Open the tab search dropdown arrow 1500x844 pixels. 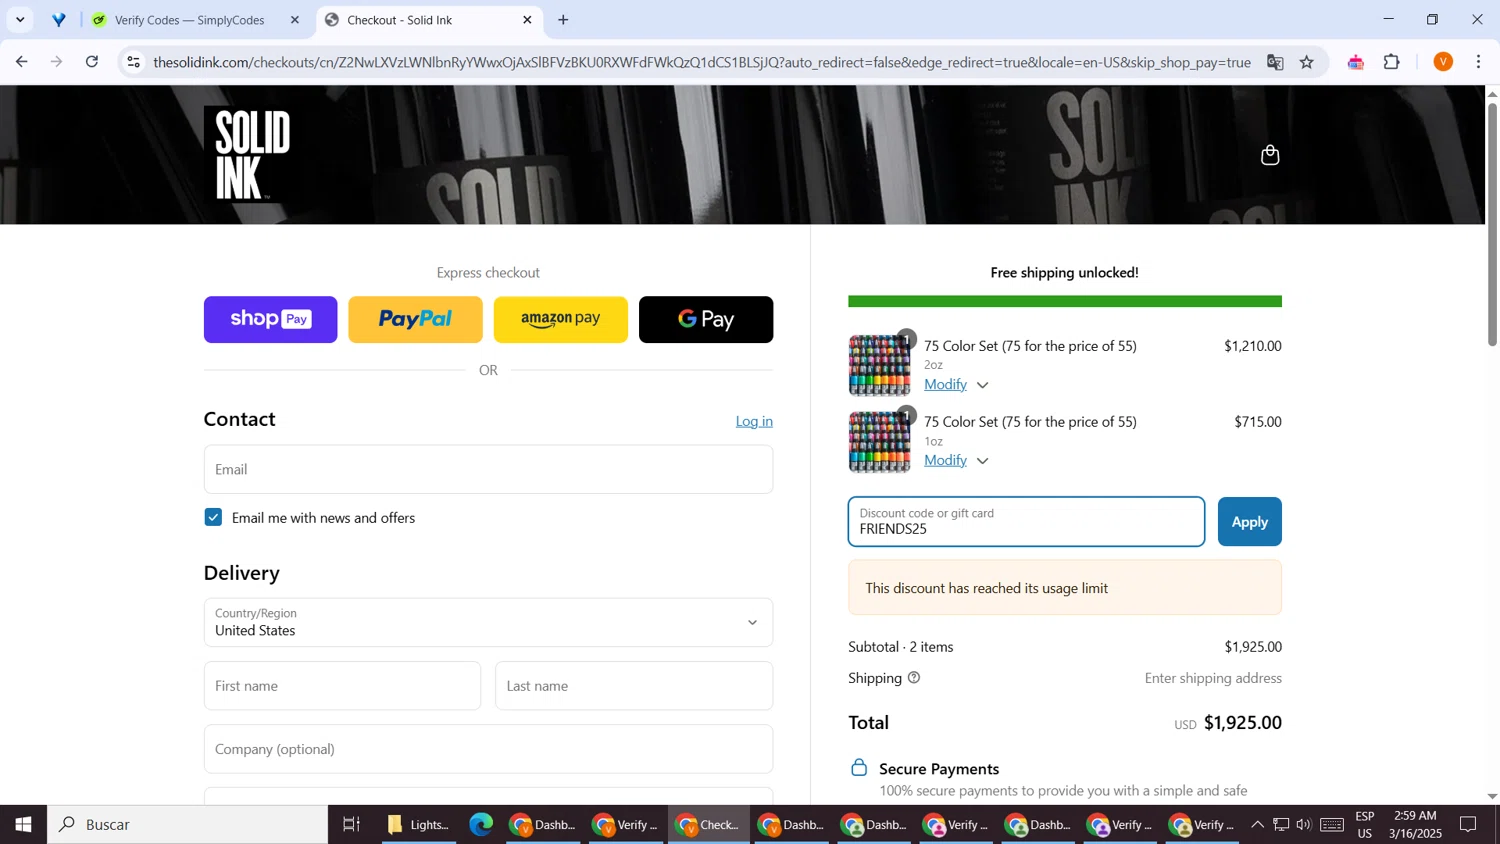[20, 20]
